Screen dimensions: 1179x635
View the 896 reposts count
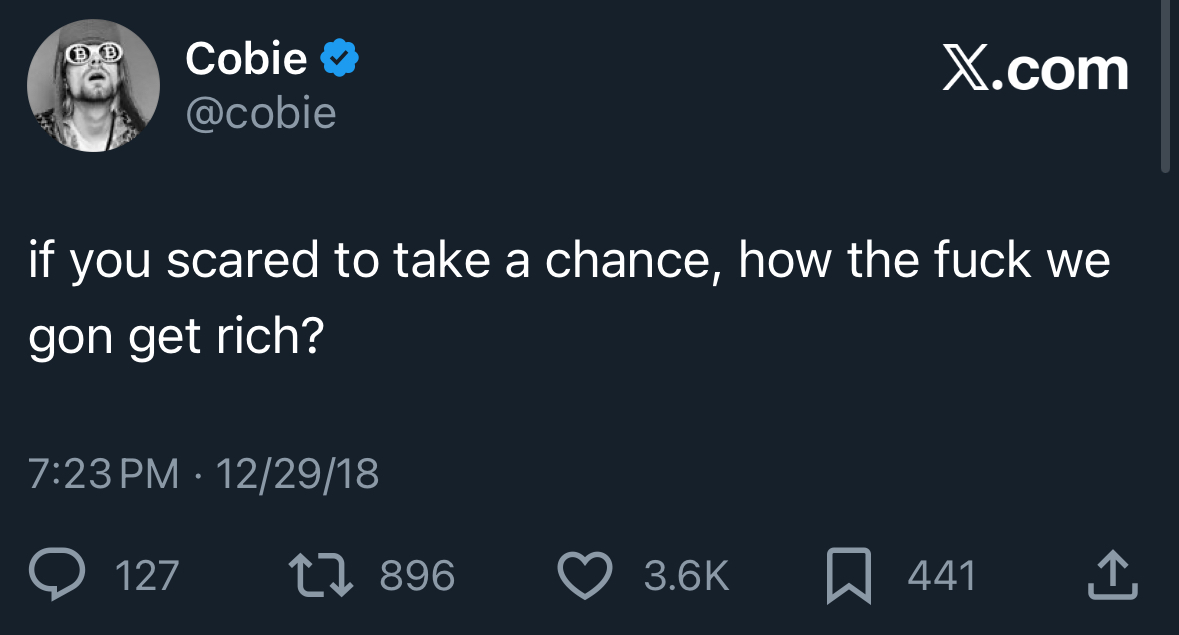point(418,576)
